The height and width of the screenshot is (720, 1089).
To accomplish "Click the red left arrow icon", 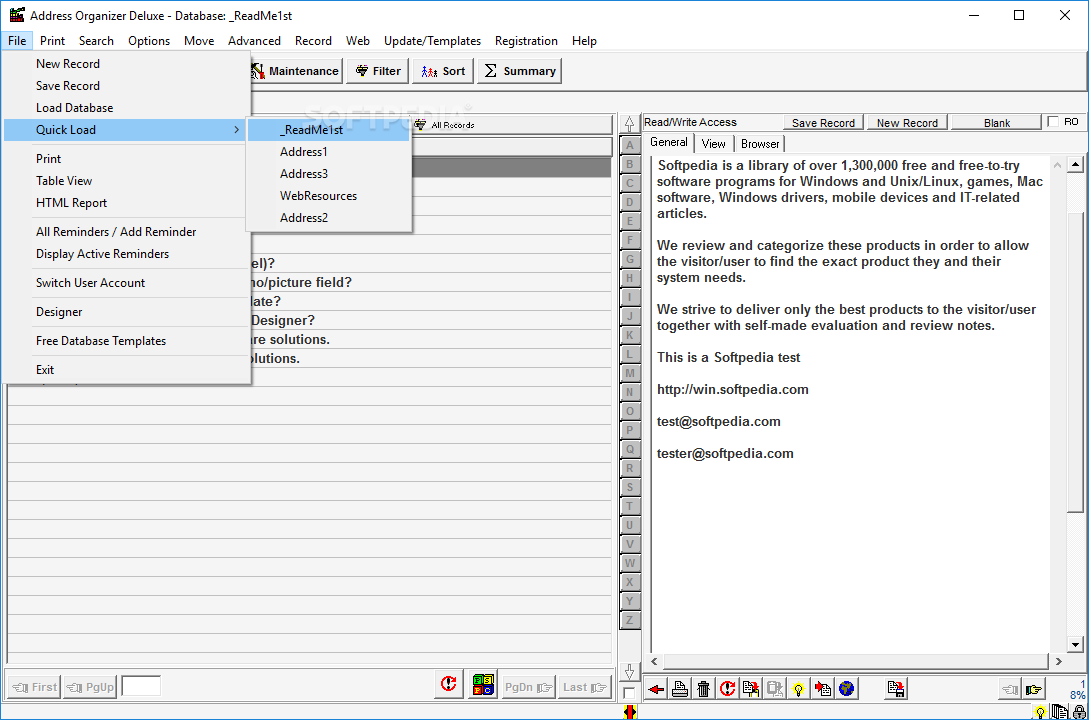I will pyautogui.click(x=656, y=689).
